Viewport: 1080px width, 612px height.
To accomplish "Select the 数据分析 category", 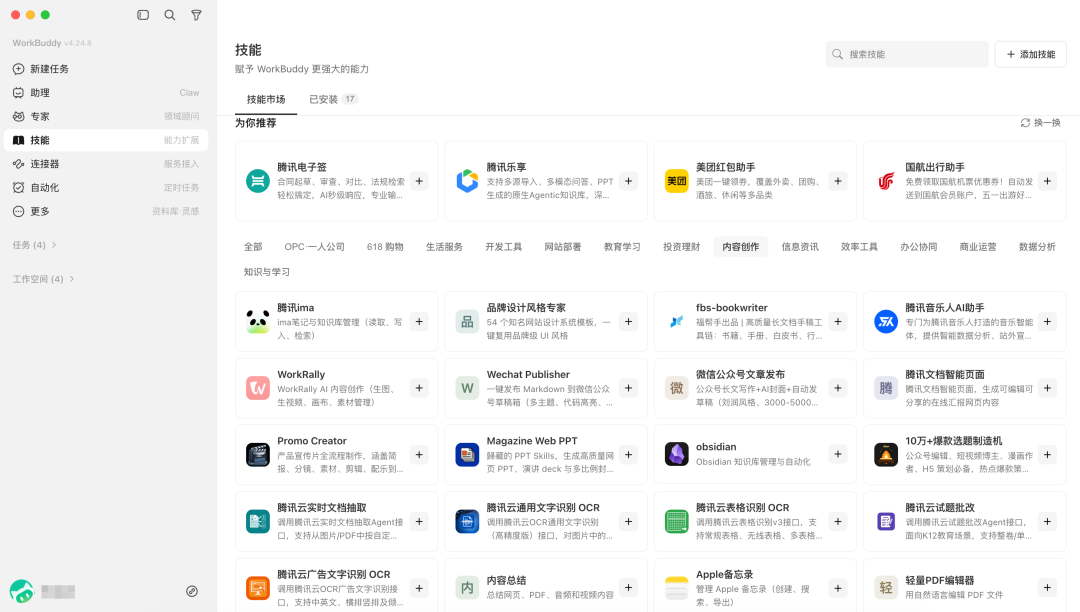I will [1037, 246].
